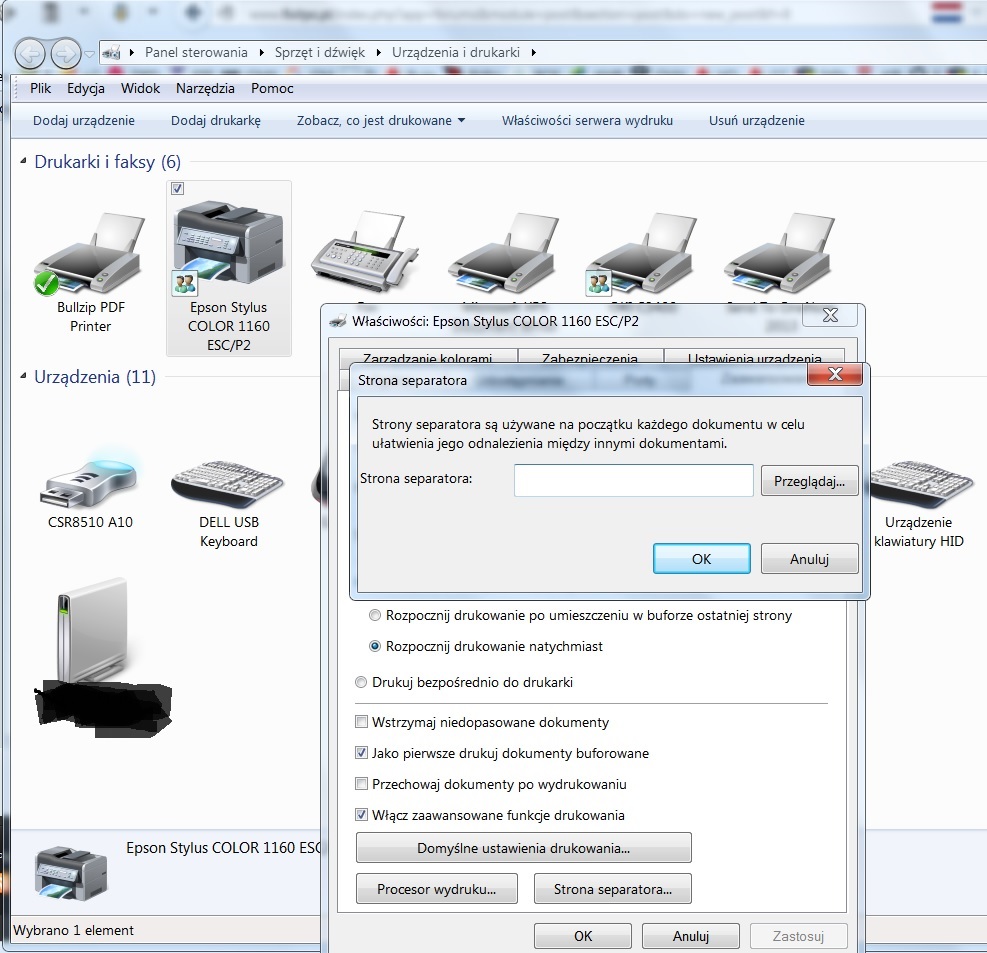Click 'Panel sterowania' in the address breadcrumb
The width and height of the screenshot is (987, 953).
click(196, 53)
